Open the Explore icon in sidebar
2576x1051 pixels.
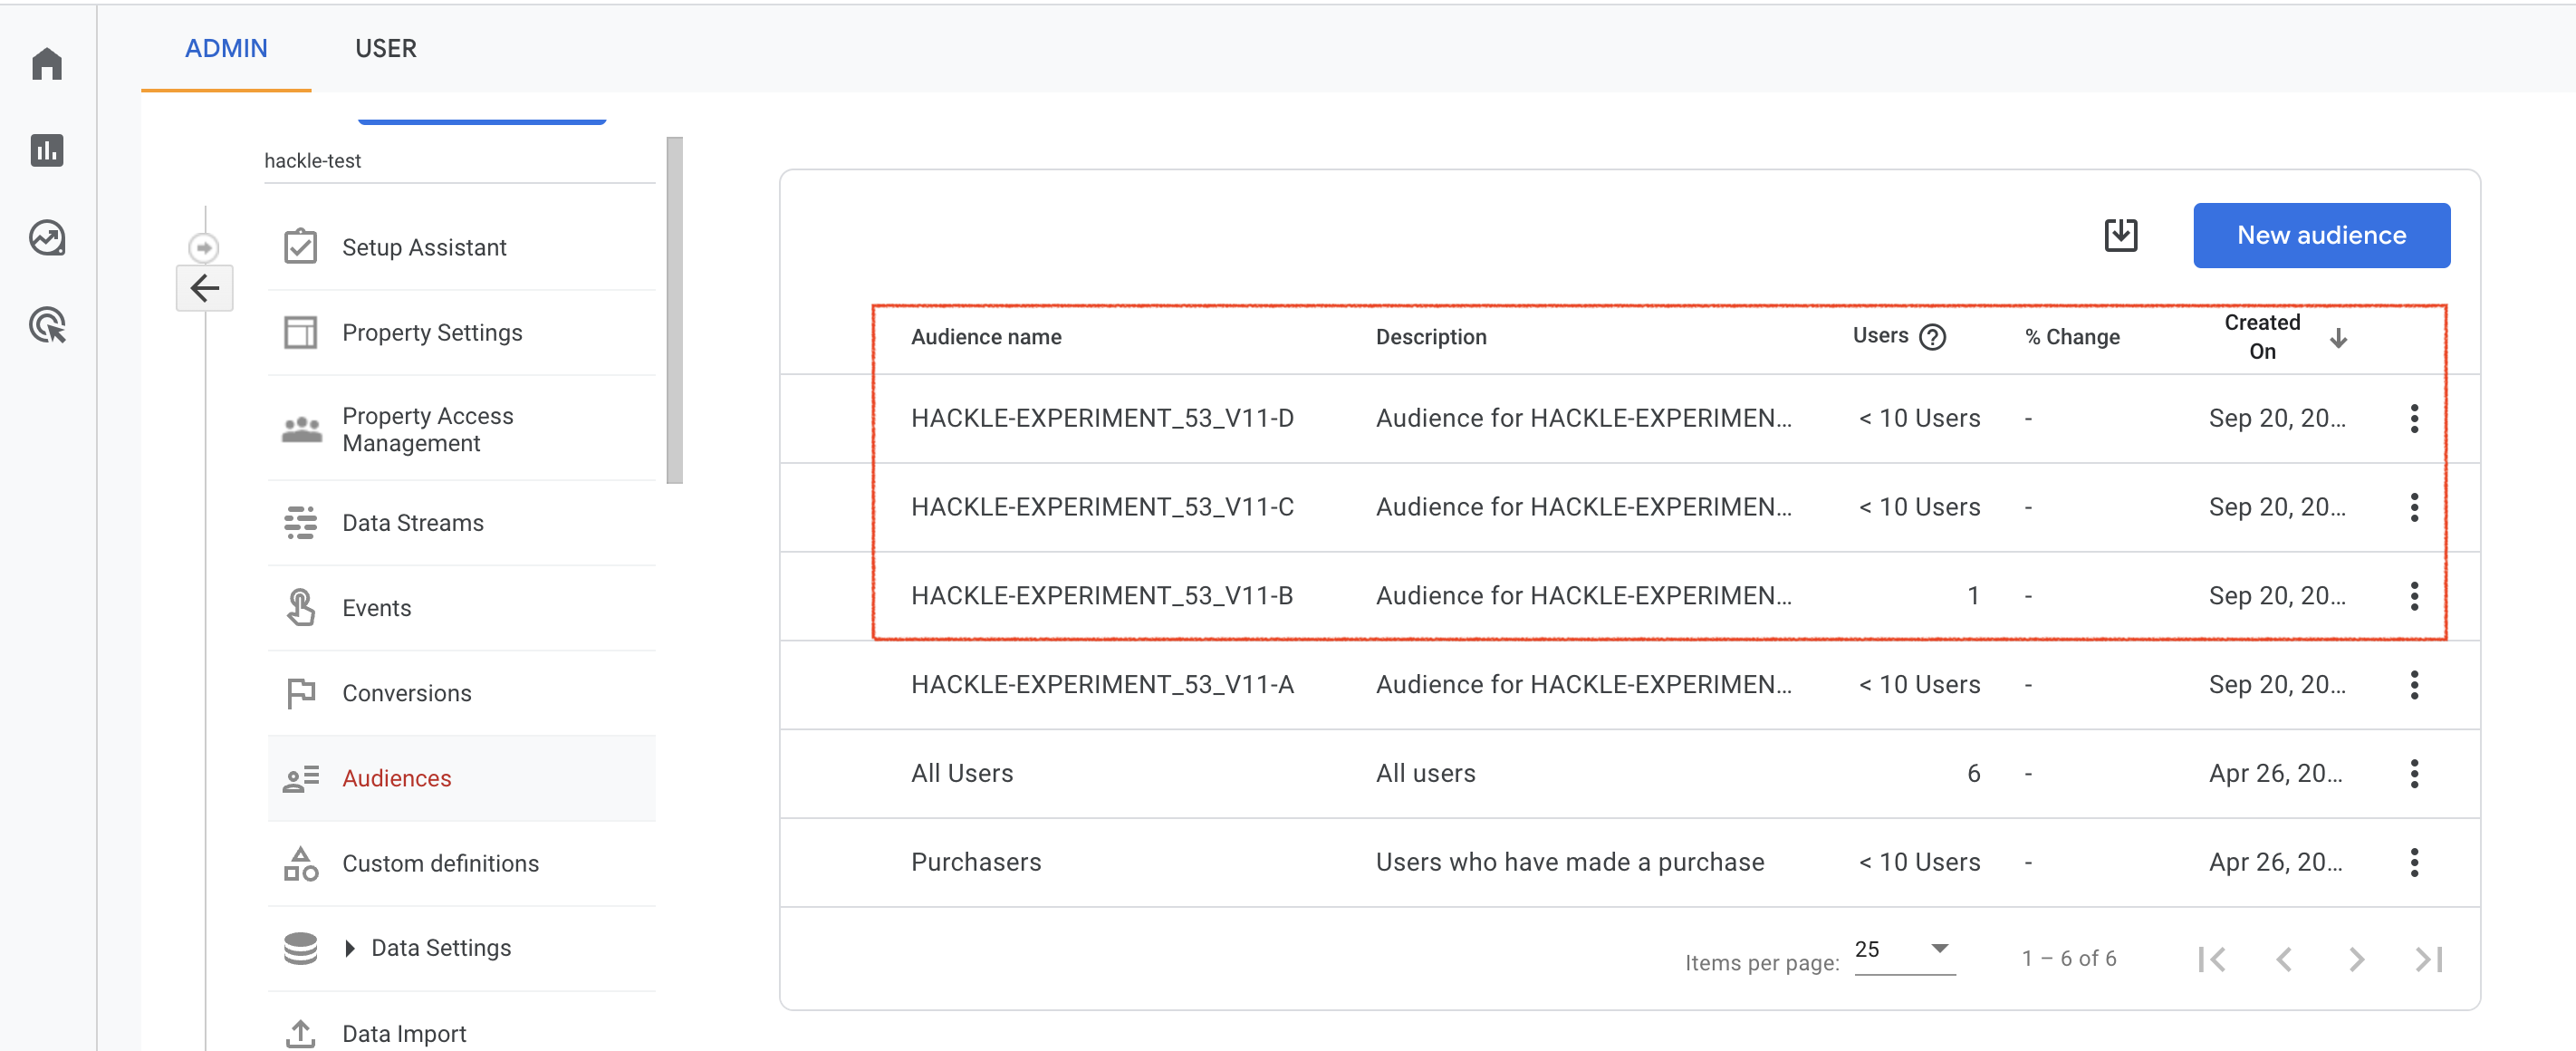(x=47, y=238)
